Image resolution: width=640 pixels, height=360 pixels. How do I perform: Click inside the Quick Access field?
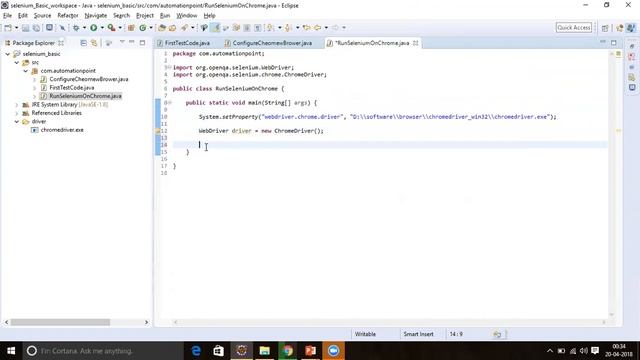tap(574, 28)
